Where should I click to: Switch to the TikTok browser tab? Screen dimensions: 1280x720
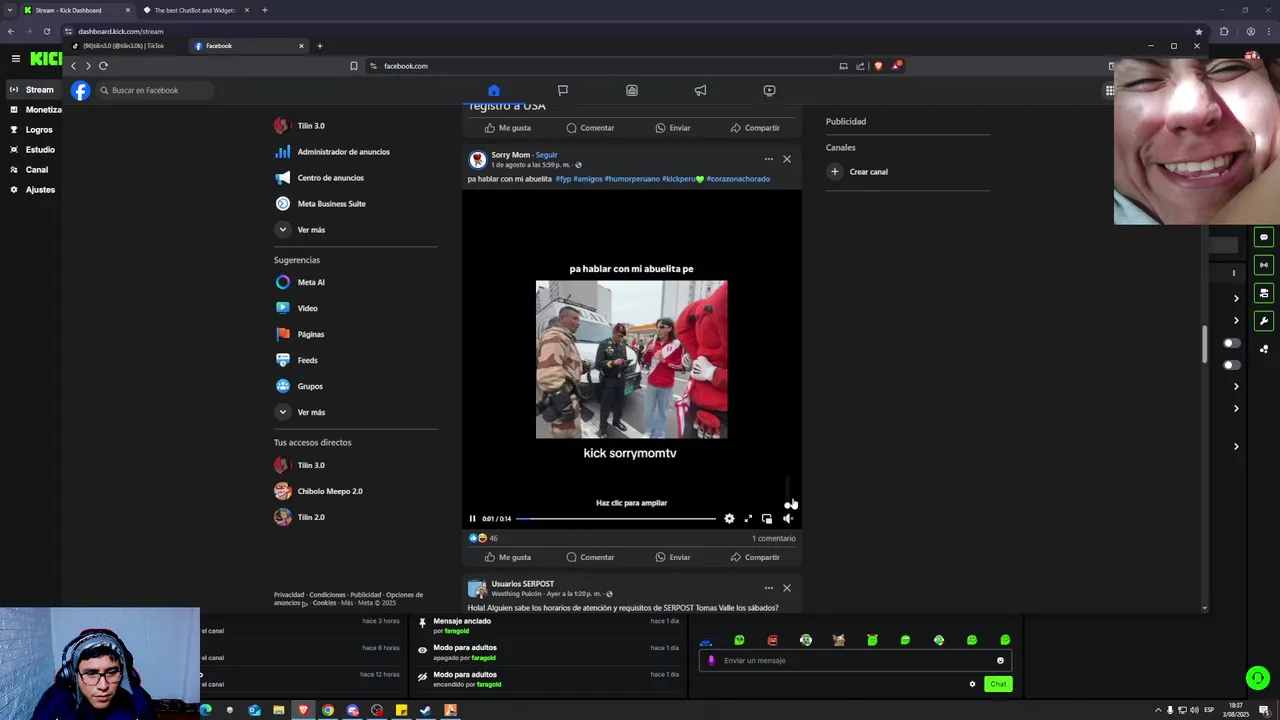coord(124,46)
